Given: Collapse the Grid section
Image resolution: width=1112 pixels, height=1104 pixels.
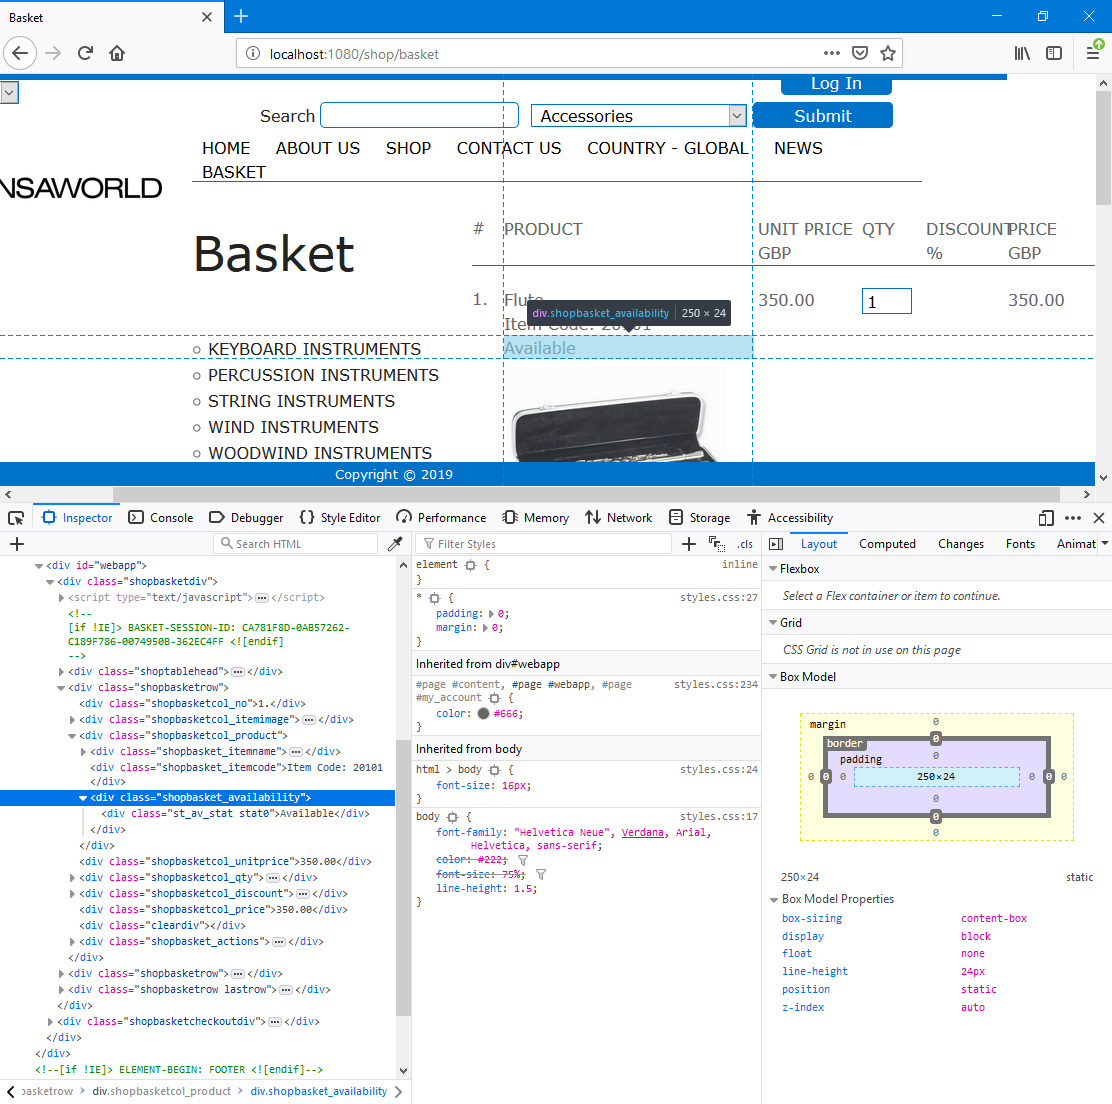Looking at the screenshot, I should coord(773,623).
